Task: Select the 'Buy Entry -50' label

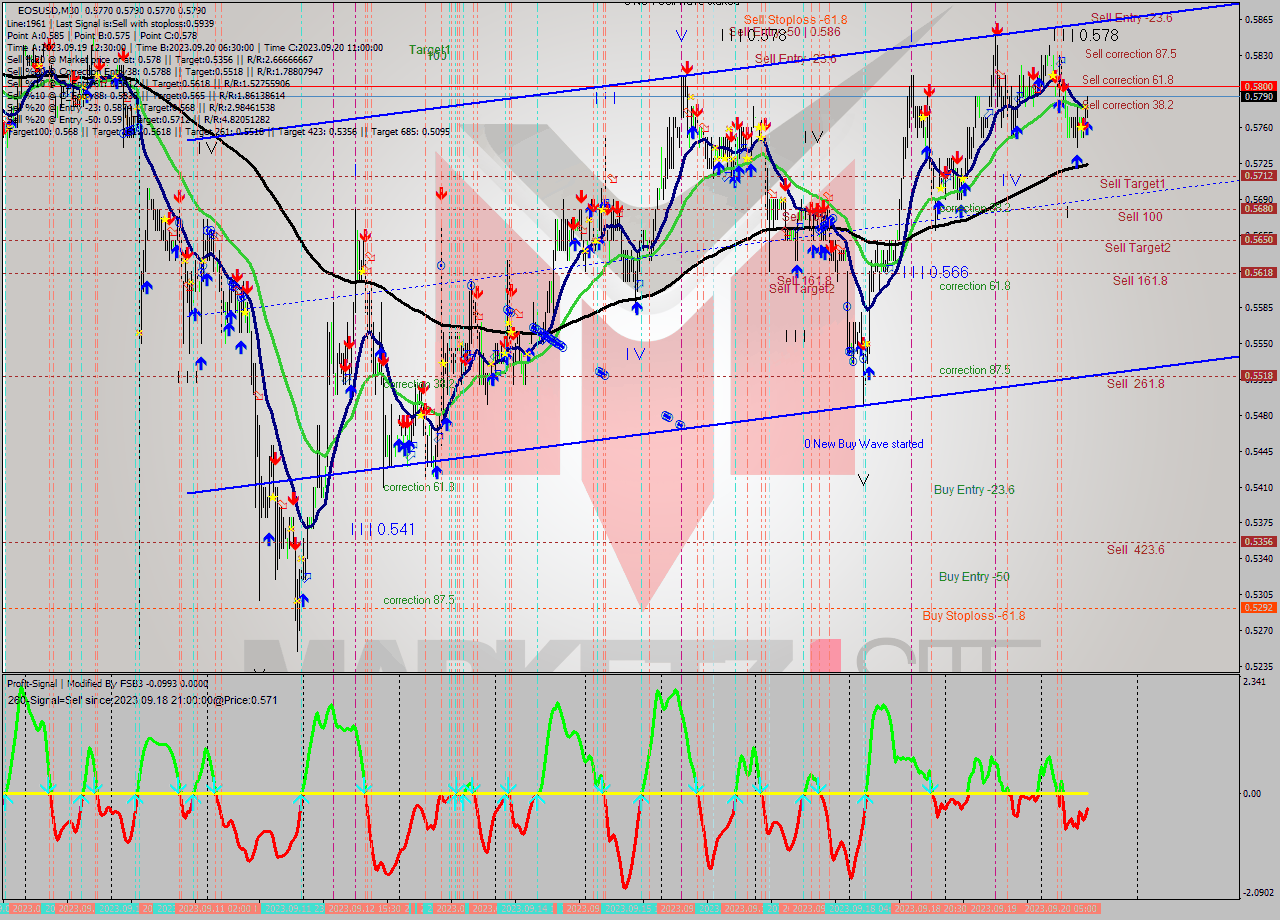Action: [x=974, y=577]
